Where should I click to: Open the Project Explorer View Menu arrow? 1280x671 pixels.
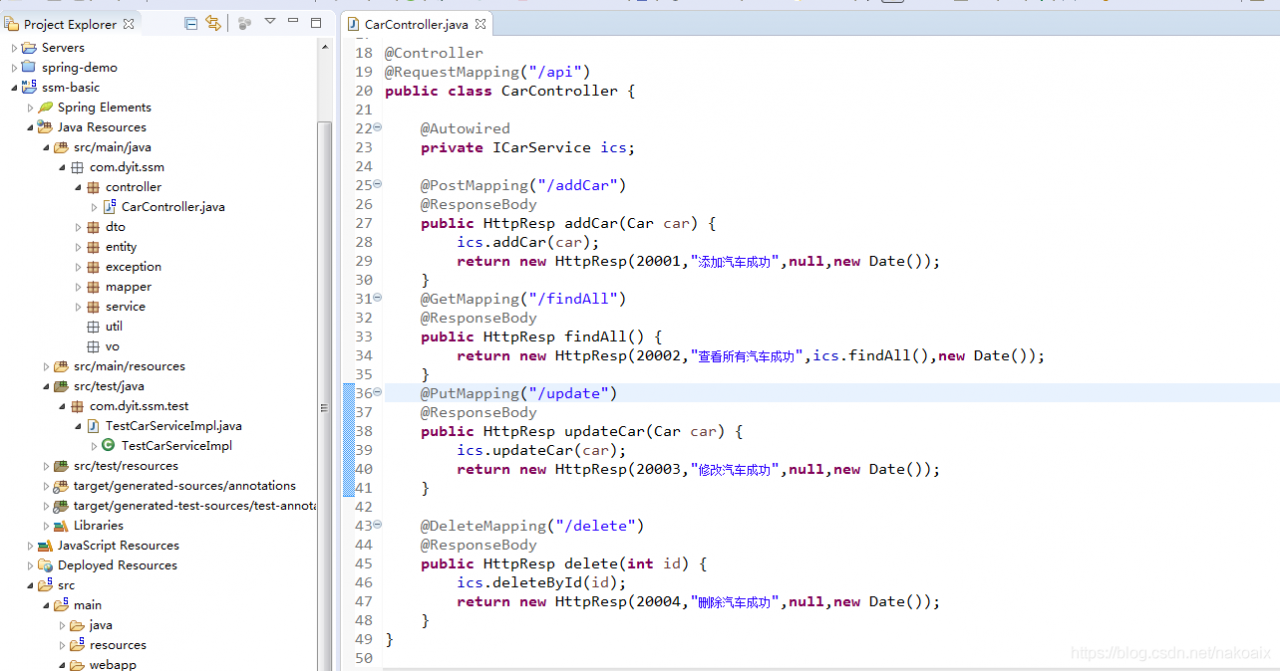[x=270, y=22]
